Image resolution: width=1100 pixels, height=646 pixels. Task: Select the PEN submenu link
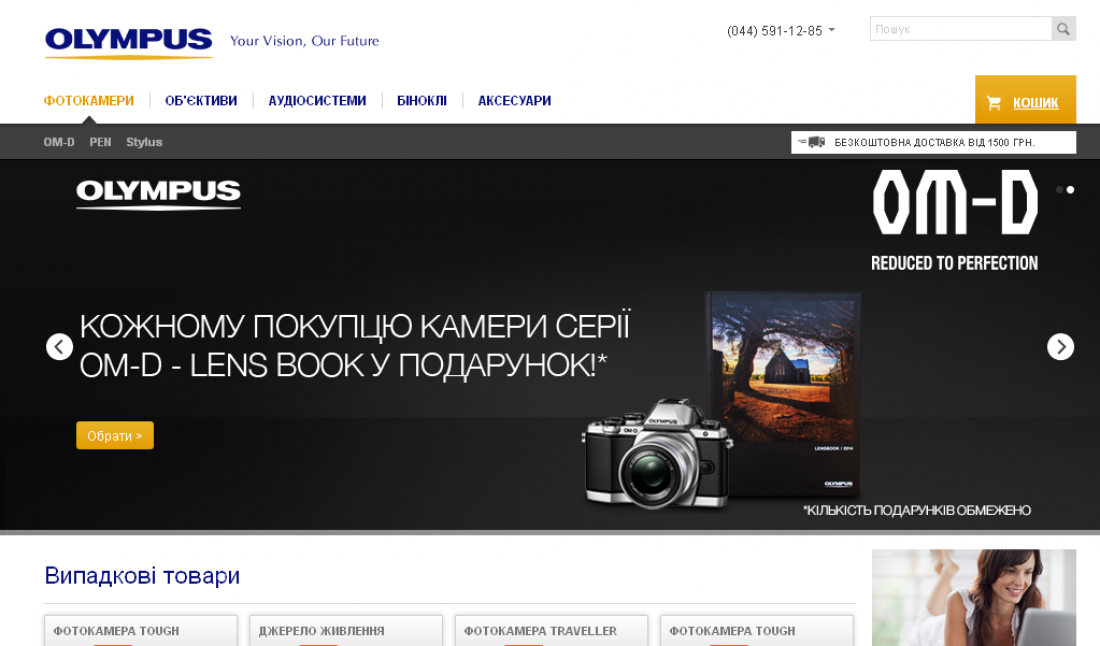click(100, 142)
